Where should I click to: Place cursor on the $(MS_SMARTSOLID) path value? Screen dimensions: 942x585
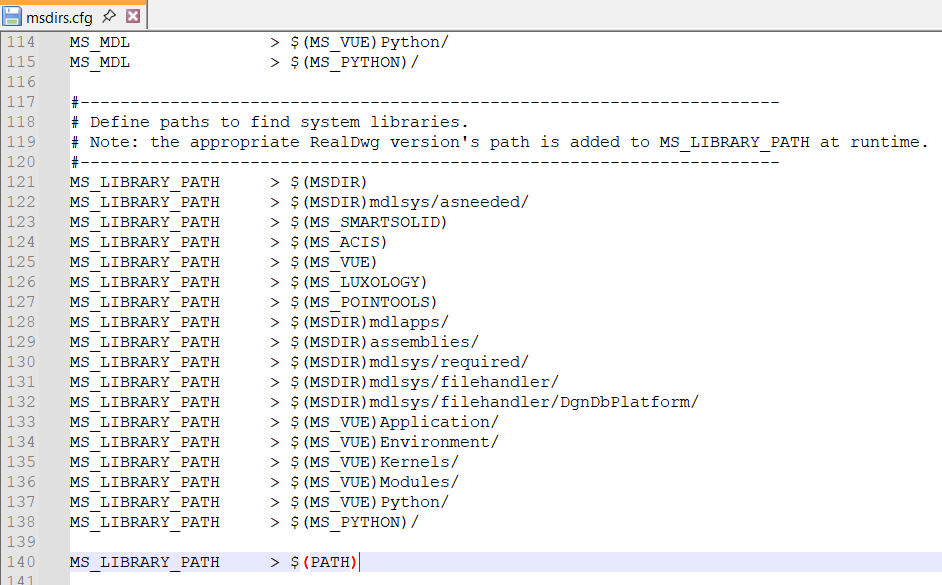pos(368,222)
